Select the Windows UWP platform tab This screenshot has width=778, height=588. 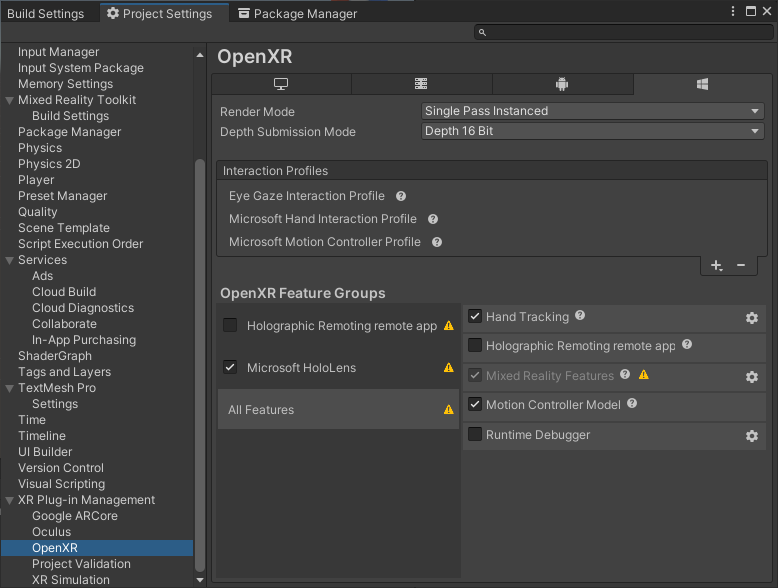tap(703, 84)
